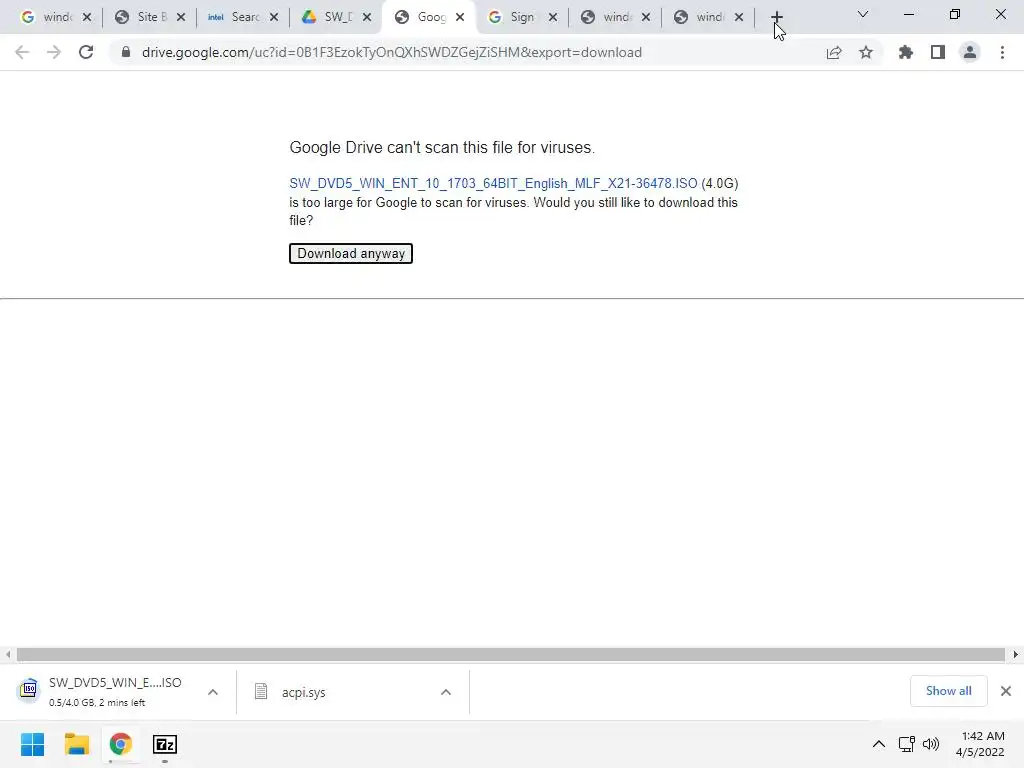Open File Explorer from the taskbar
This screenshot has width=1024, height=768.
tap(76, 744)
